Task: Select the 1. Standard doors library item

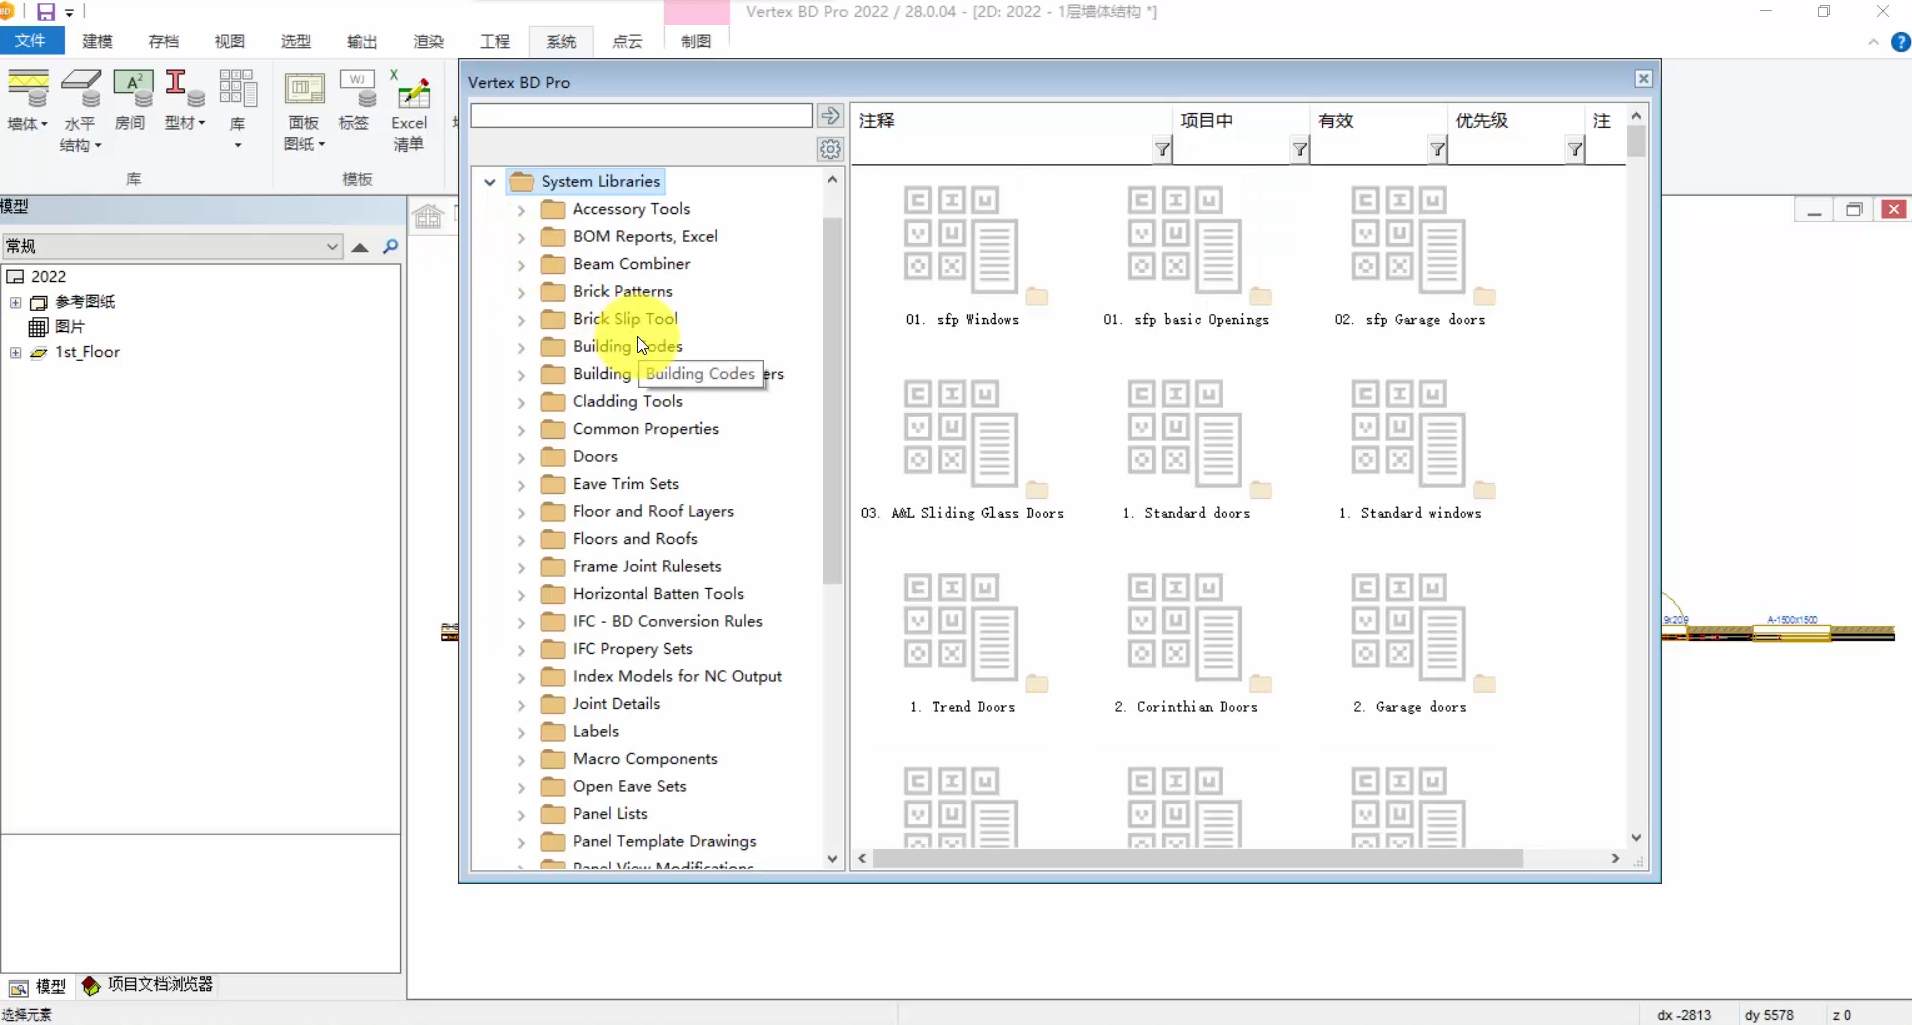Action: point(1185,450)
